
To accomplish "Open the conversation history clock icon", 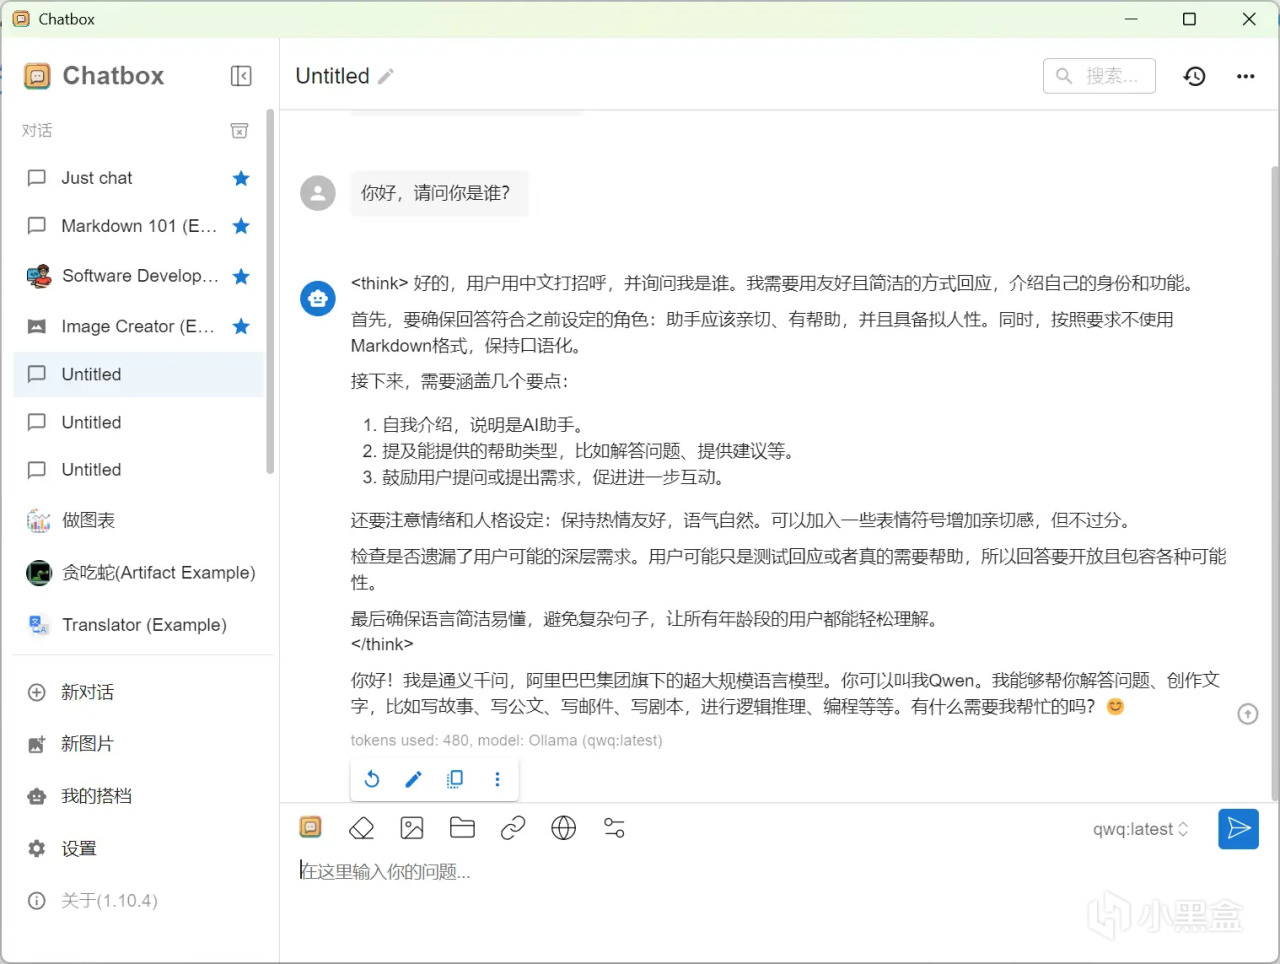I will 1194,76.
